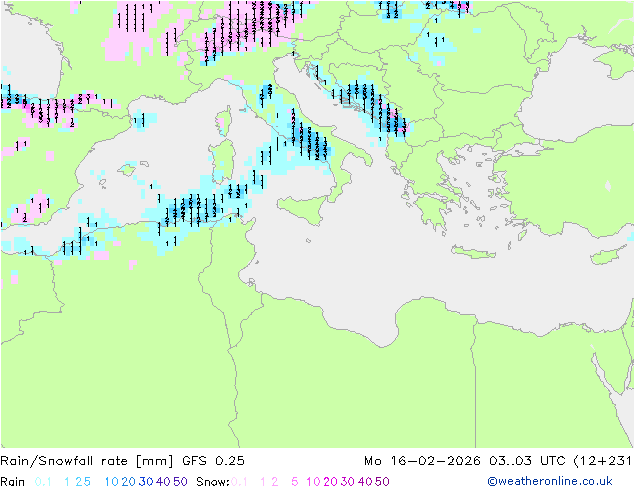Click the "(12+231" forecast offset text
The height and width of the screenshot is (490, 634).
[x=602, y=461]
